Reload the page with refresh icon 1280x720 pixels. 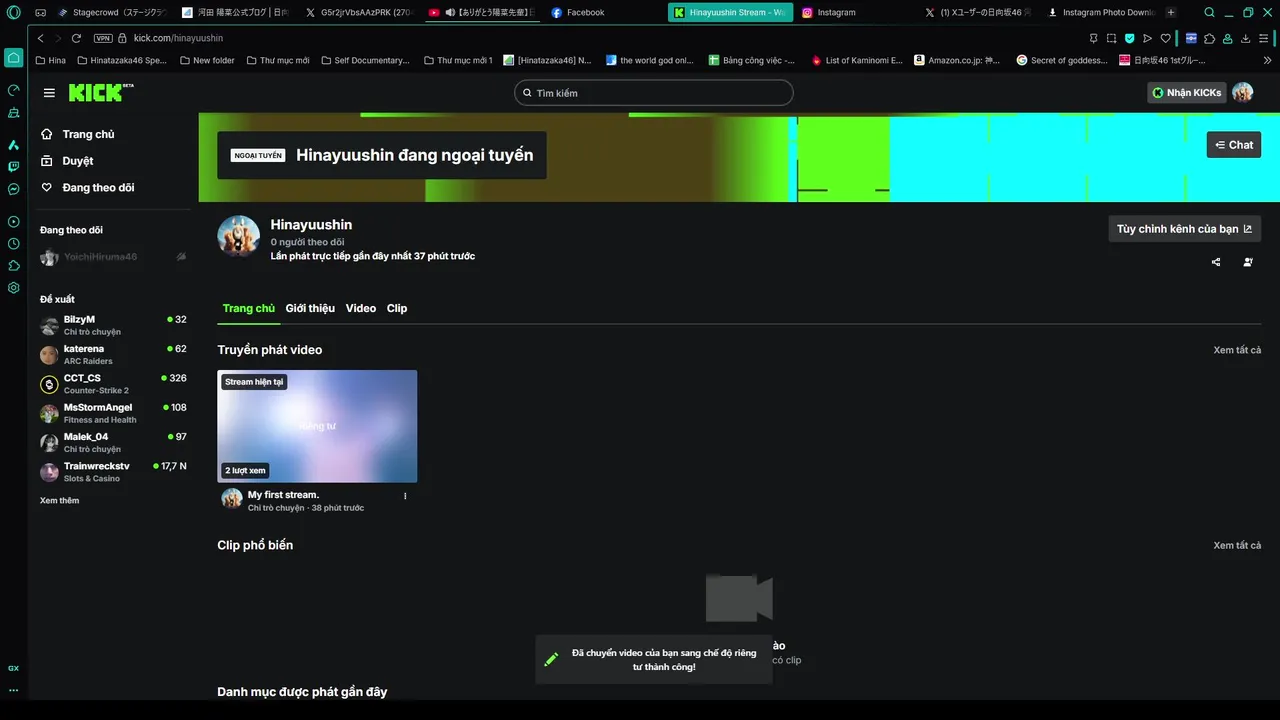pyautogui.click(x=76, y=38)
